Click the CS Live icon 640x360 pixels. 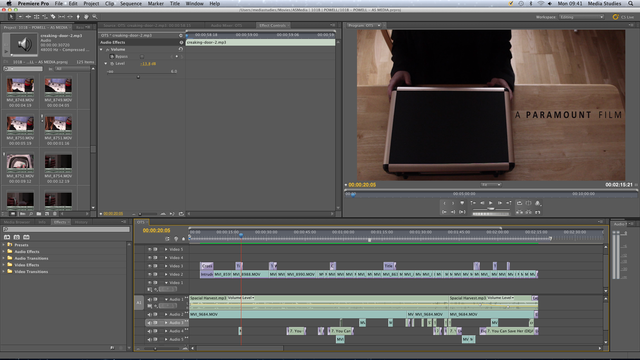616,17
